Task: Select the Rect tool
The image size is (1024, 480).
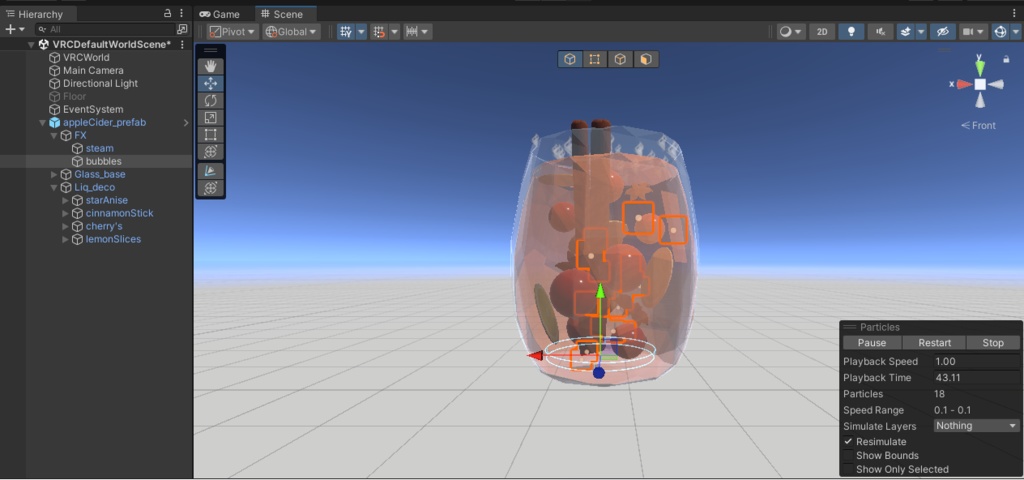Action: tap(210, 135)
